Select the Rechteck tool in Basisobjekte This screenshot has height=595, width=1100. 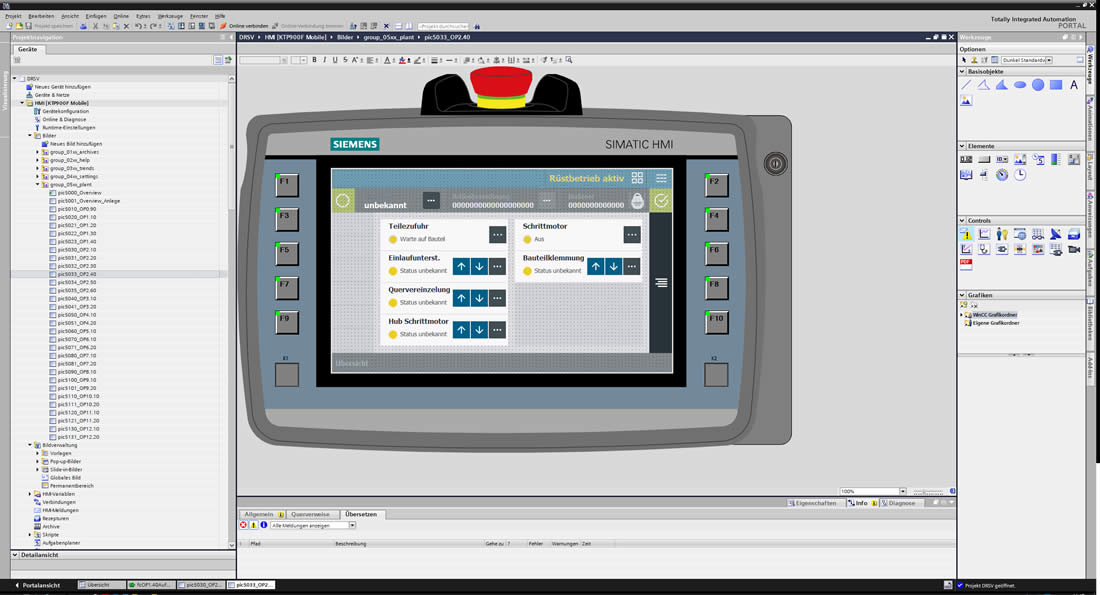click(1055, 84)
